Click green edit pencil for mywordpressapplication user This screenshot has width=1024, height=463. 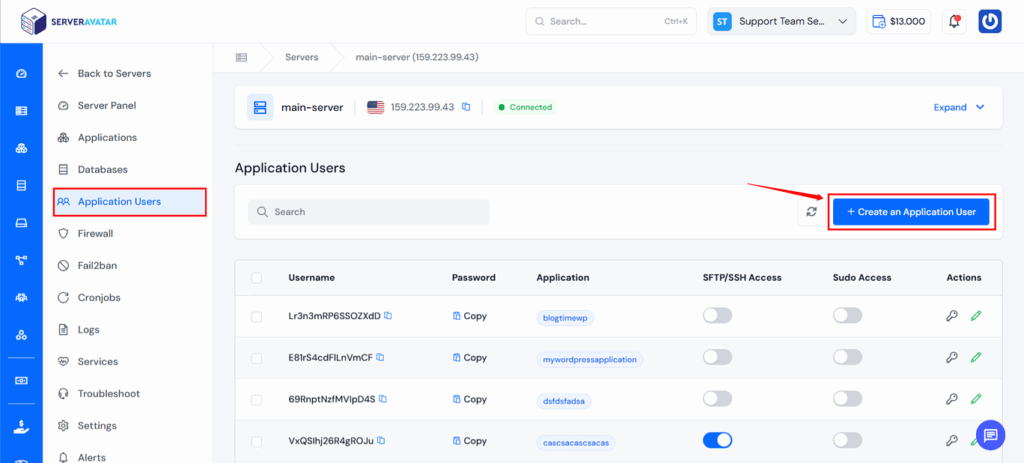pos(976,358)
